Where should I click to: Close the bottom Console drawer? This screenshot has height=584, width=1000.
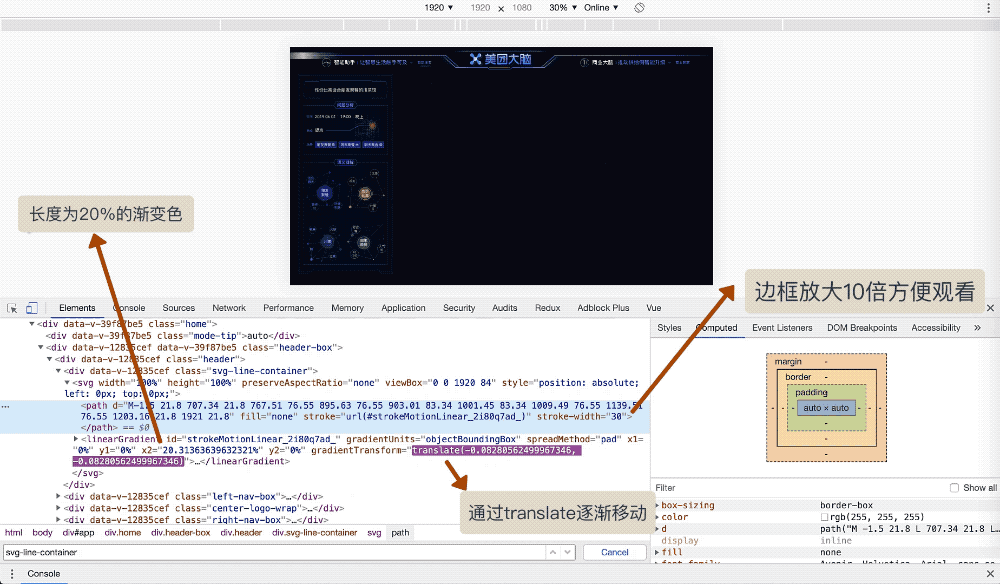[990, 574]
